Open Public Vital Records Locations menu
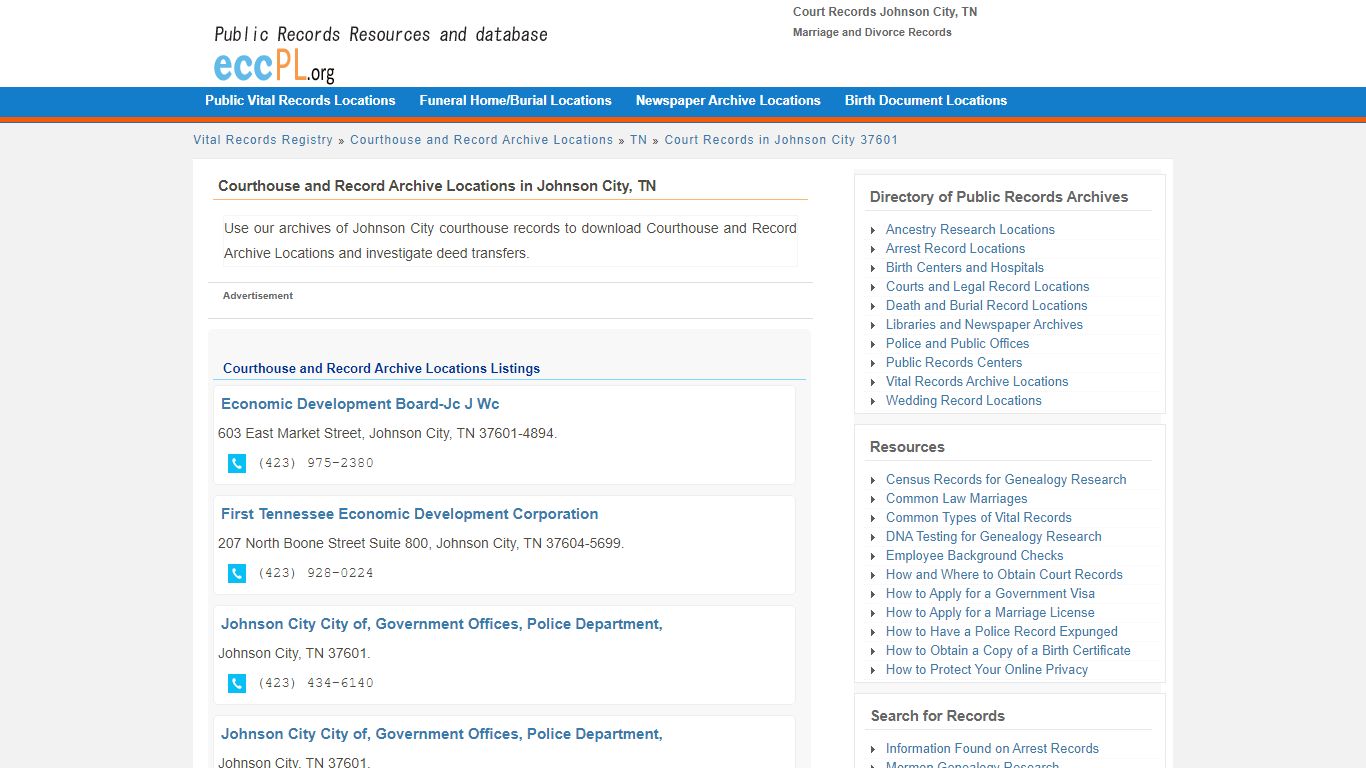 [x=300, y=100]
